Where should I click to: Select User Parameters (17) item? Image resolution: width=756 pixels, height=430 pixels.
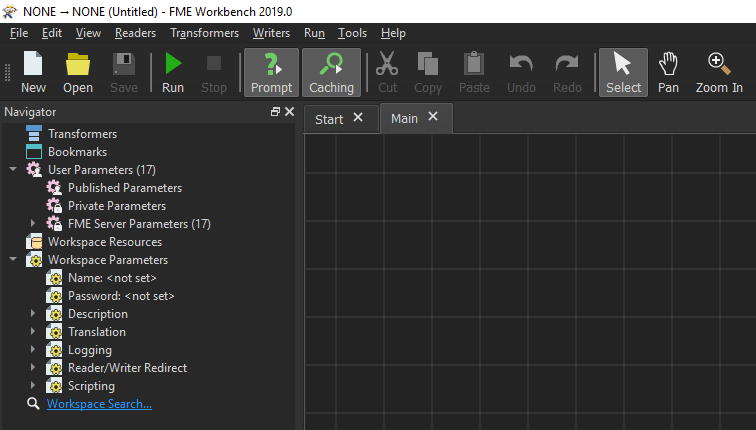(102, 170)
